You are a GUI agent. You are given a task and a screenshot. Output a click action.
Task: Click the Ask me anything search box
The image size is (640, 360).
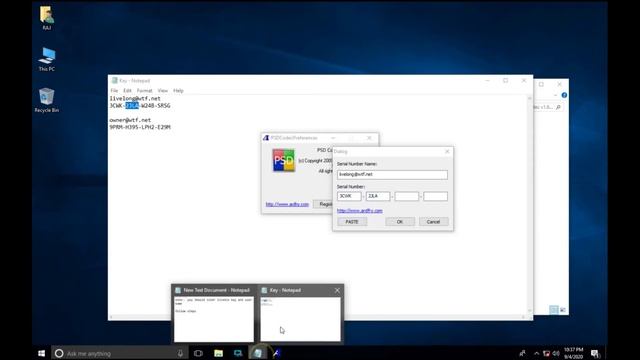click(119, 353)
